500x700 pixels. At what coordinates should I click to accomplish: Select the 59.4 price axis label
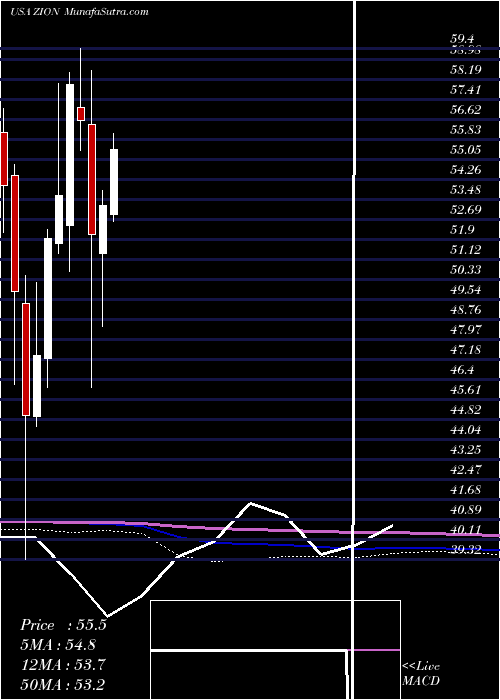462,39
